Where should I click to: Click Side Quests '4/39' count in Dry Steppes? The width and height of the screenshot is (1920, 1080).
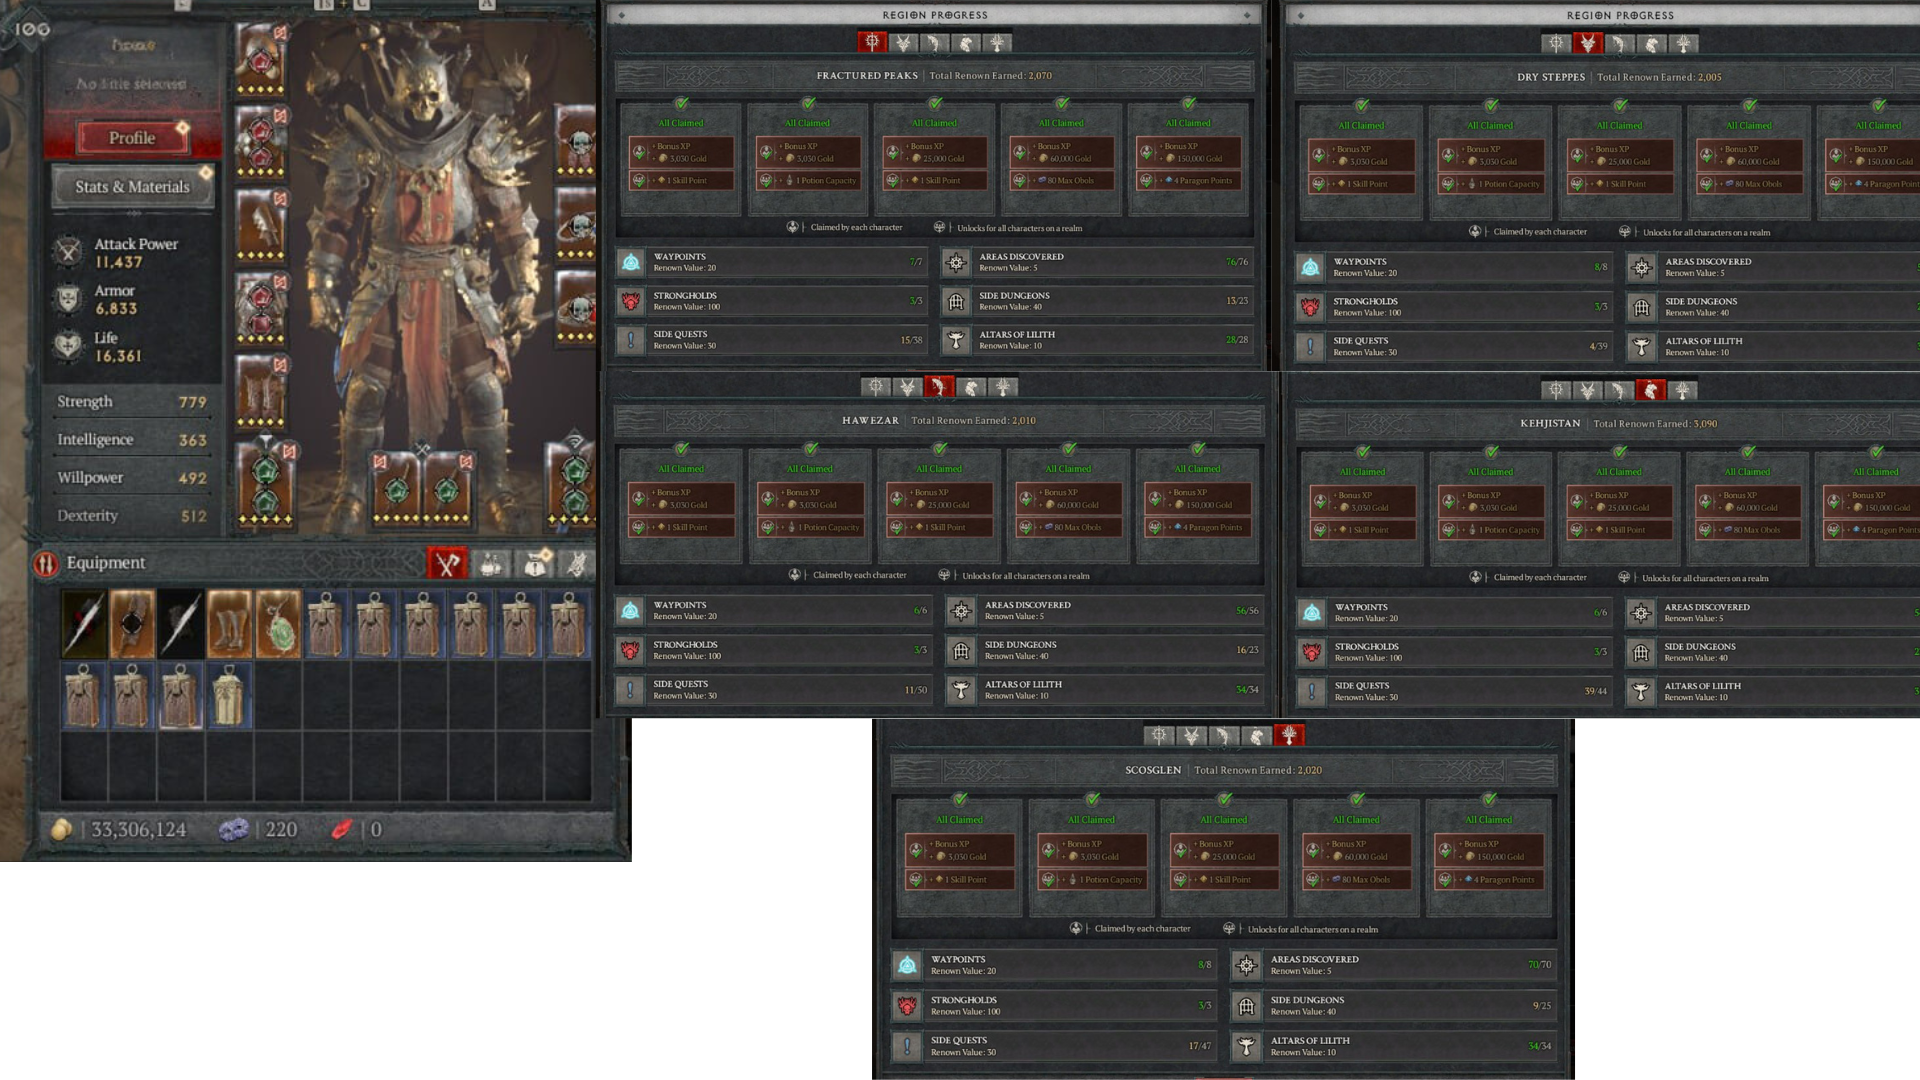pos(1598,346)
